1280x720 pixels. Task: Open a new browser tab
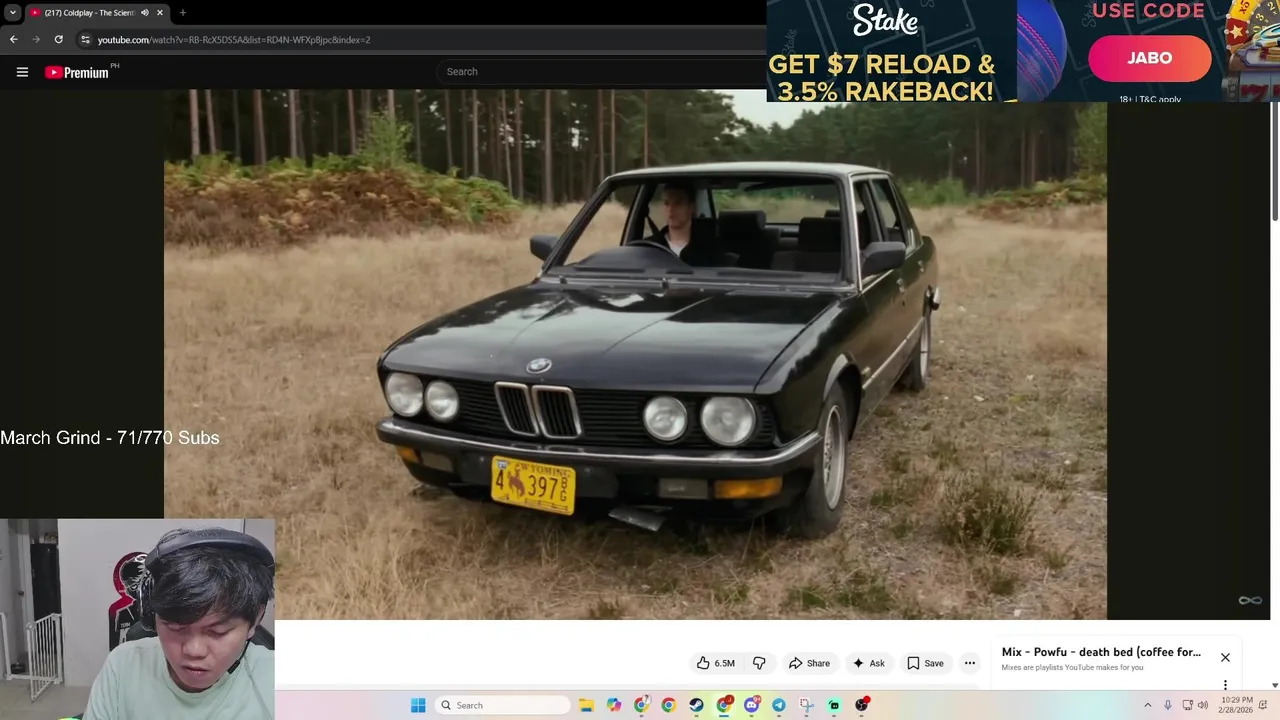click(x=182, y=13)
